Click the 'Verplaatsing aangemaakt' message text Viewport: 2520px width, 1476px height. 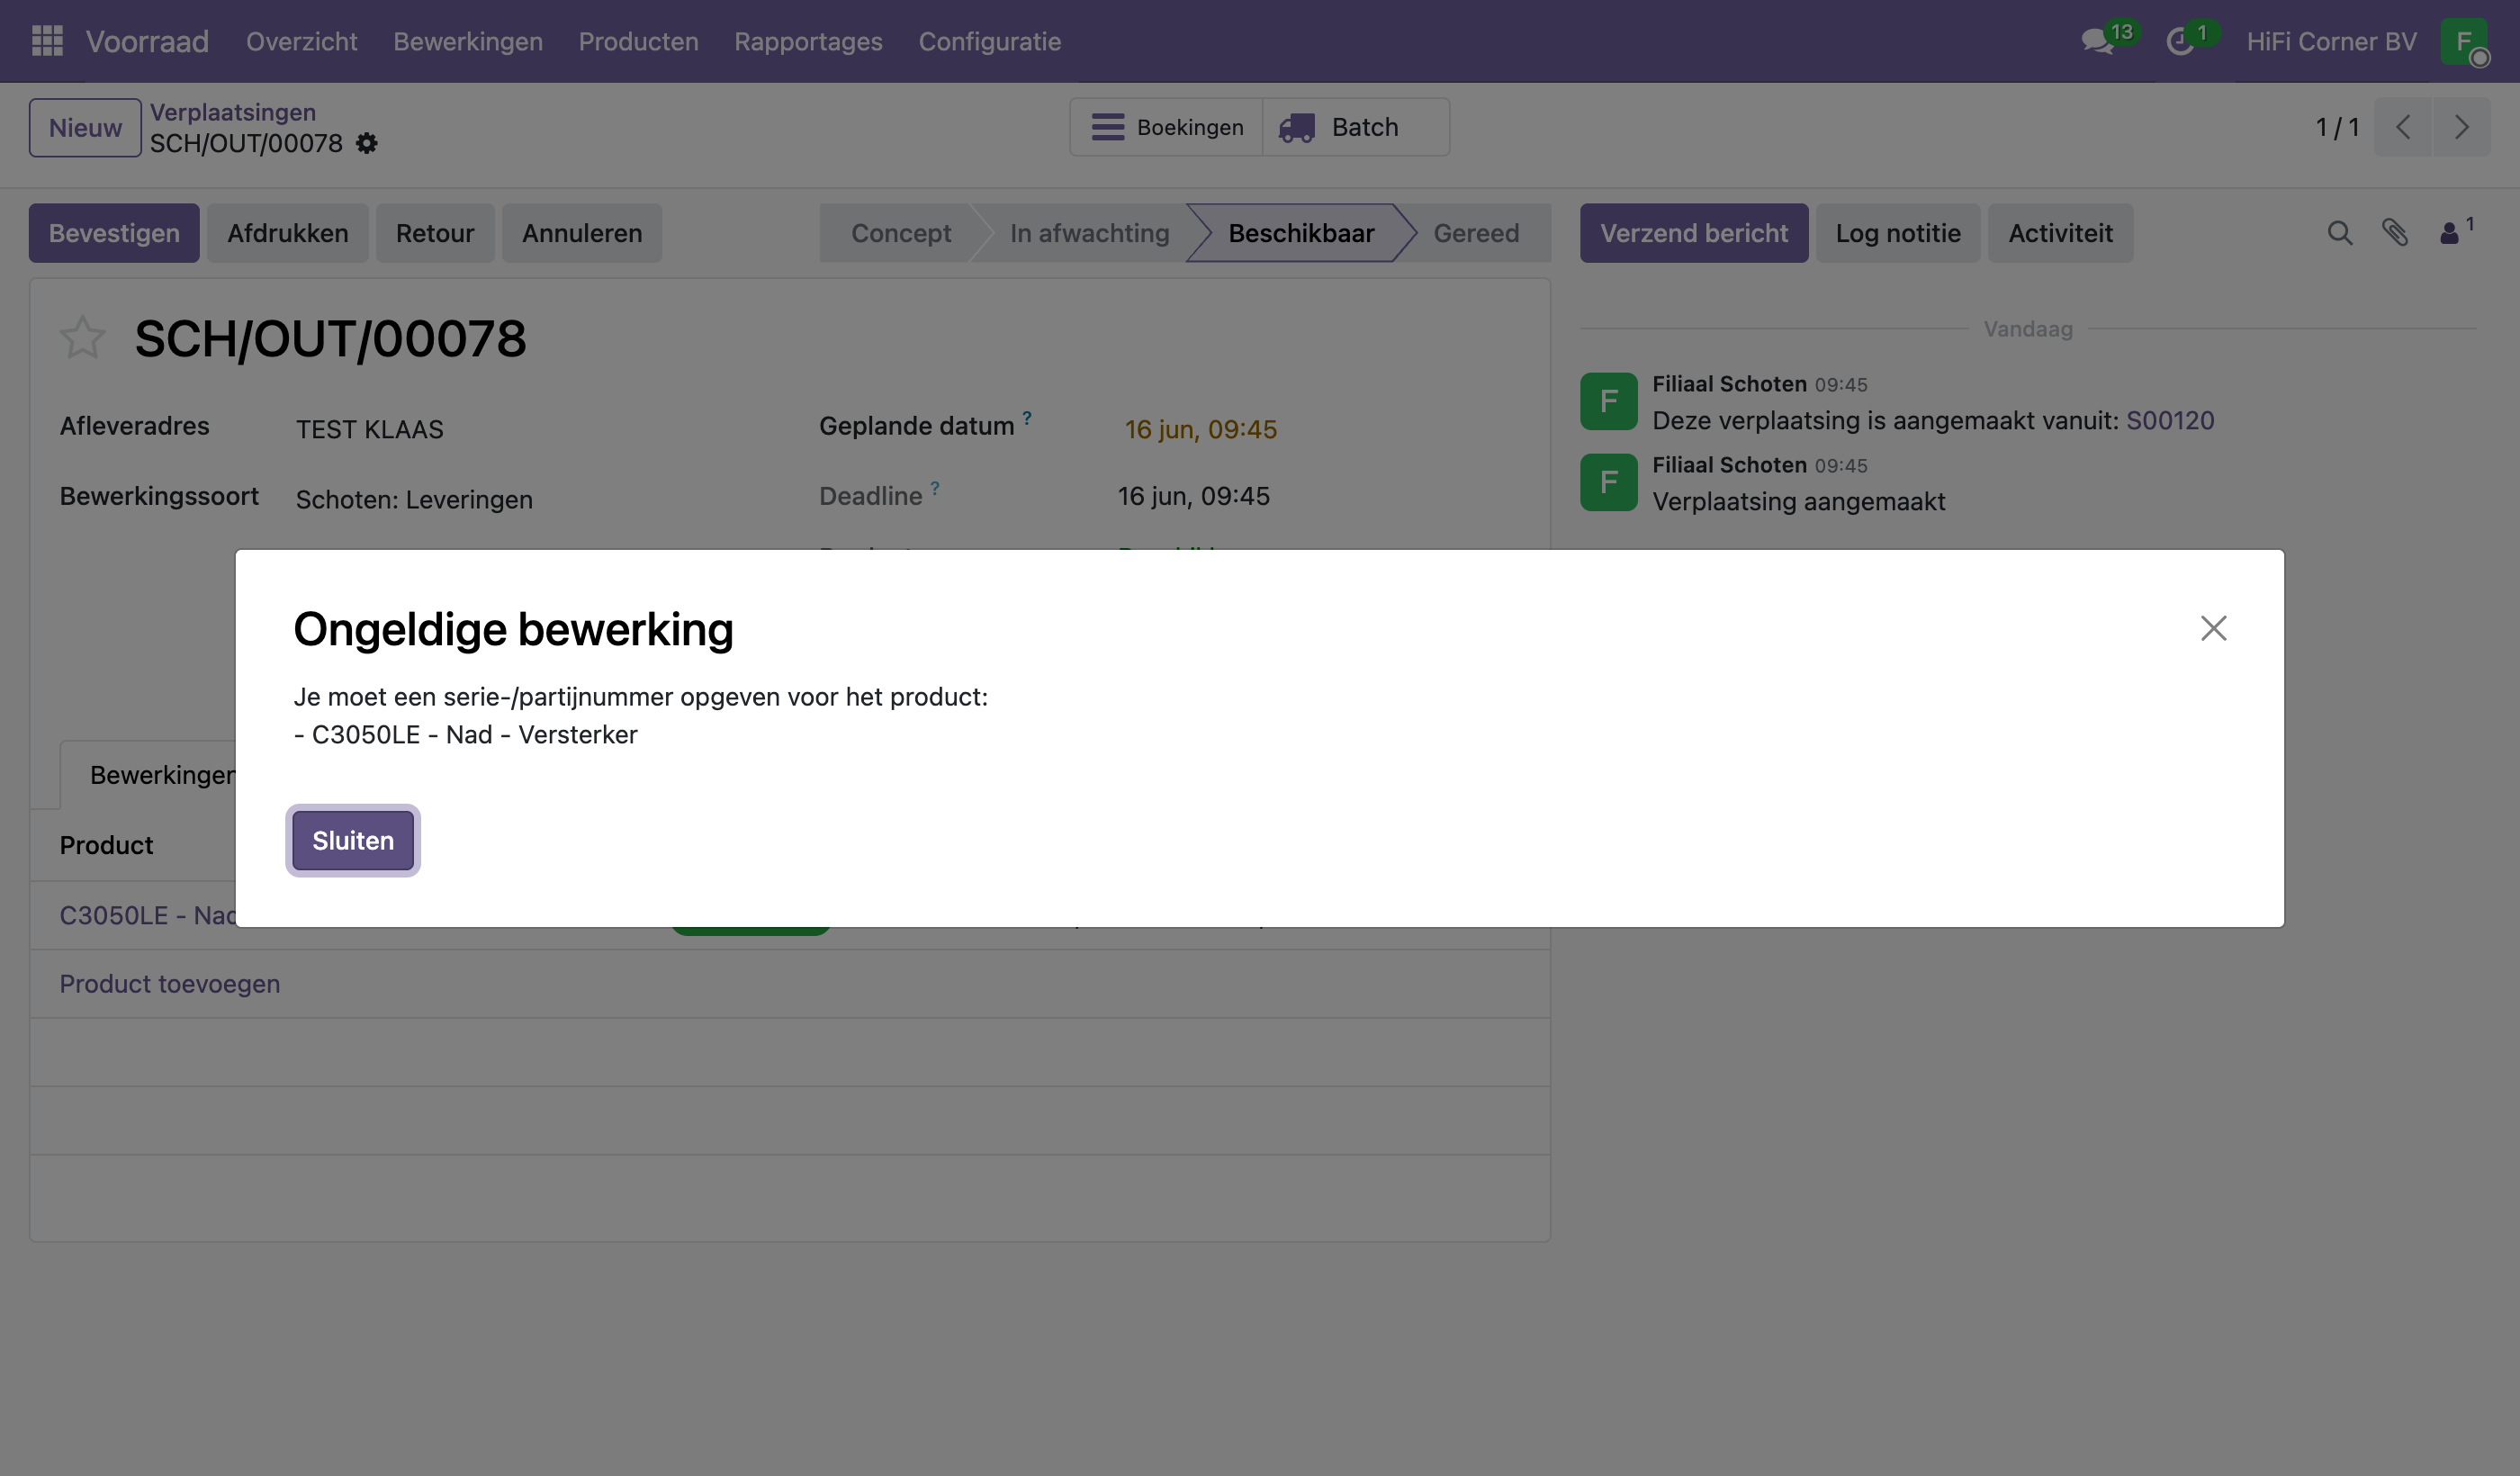tap(1799, 501)
